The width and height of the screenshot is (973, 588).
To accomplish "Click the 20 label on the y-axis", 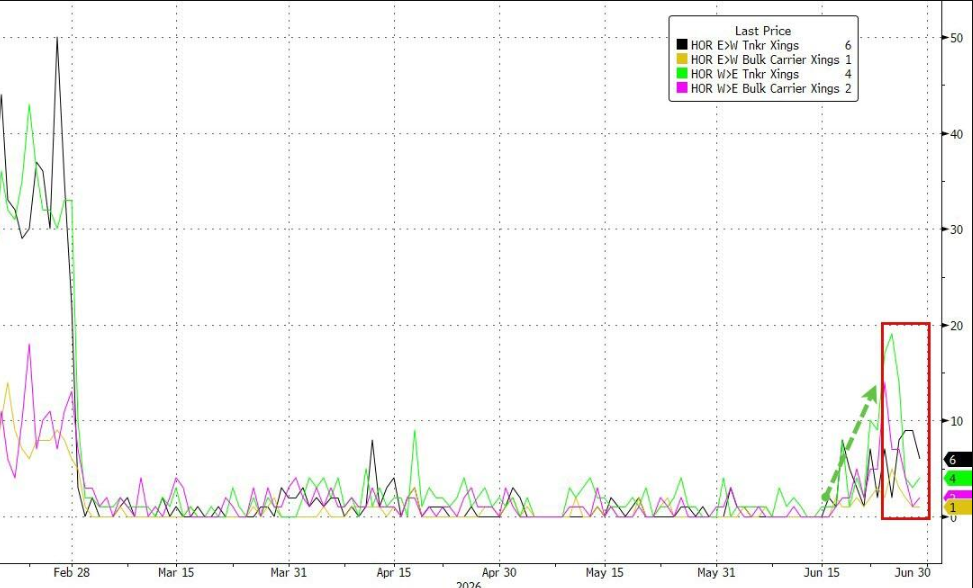I will tap(956, 326).
